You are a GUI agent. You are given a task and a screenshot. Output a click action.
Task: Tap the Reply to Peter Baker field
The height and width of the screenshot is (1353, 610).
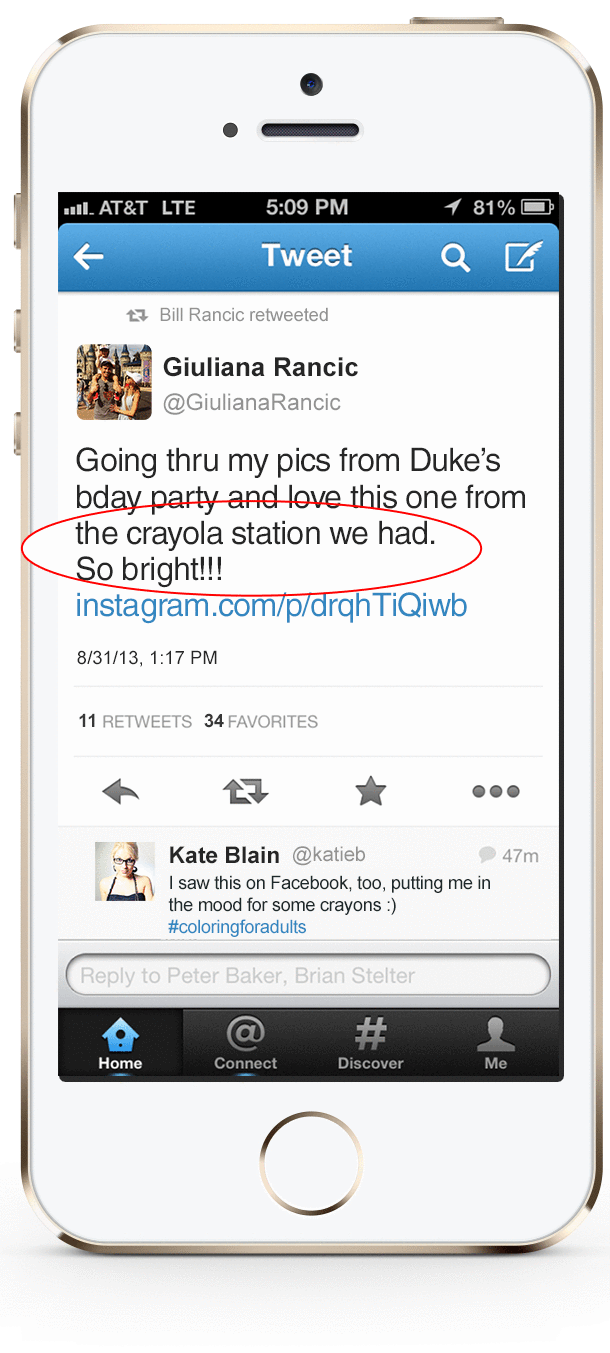[308, 975]
